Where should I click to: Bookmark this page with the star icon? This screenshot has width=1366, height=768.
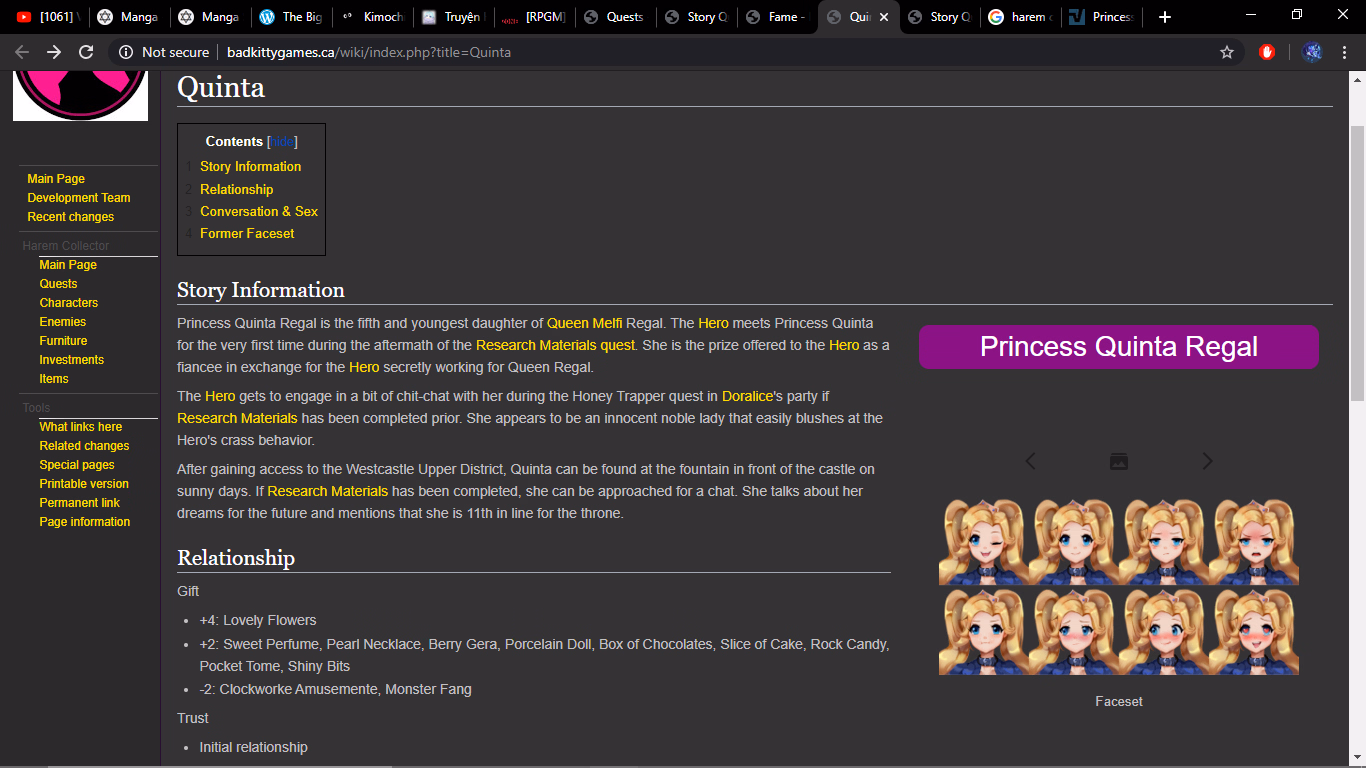[1227, 52]
